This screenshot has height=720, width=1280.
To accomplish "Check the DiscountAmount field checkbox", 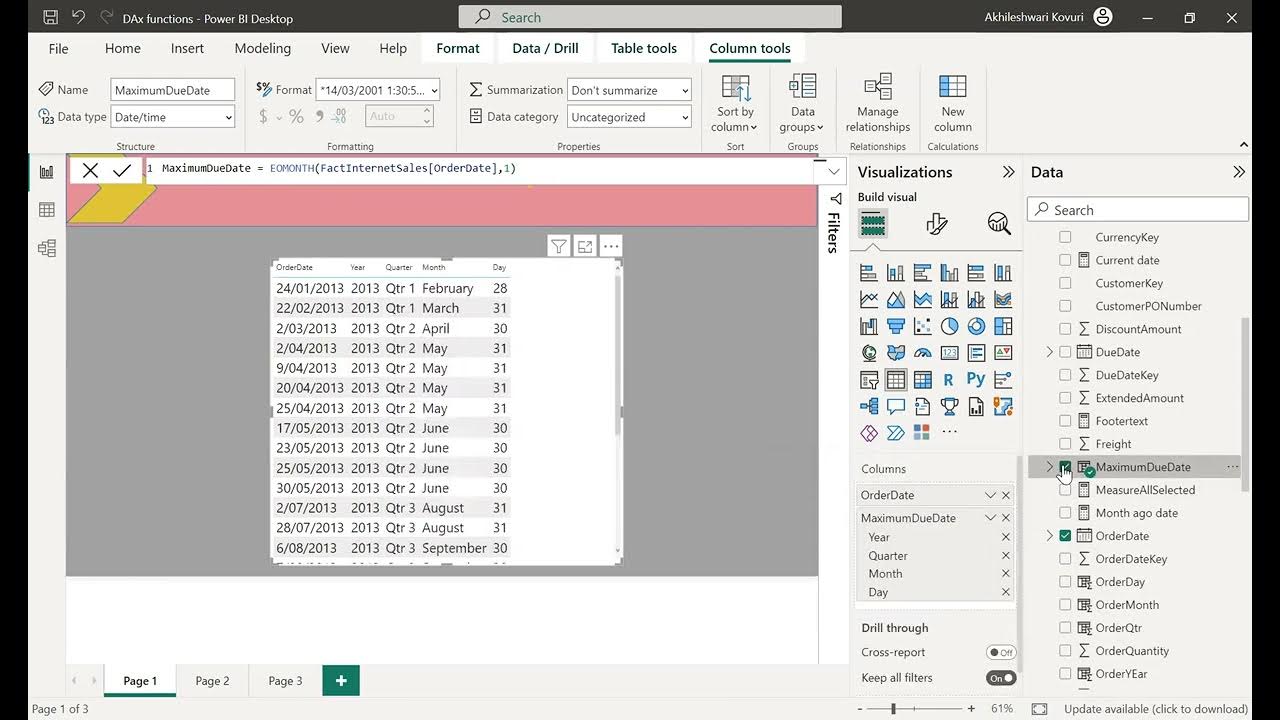I will [1065, 329].
